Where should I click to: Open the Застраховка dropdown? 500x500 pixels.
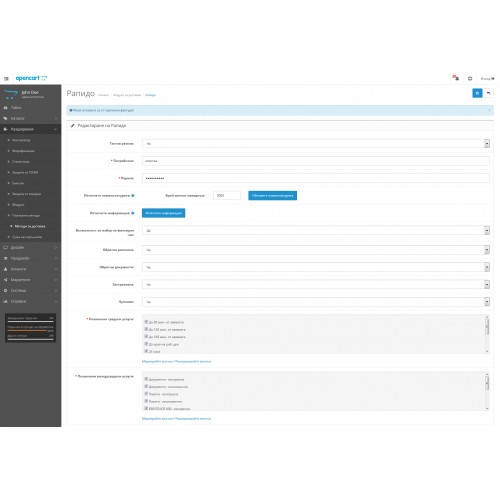[x=316, y=284]
